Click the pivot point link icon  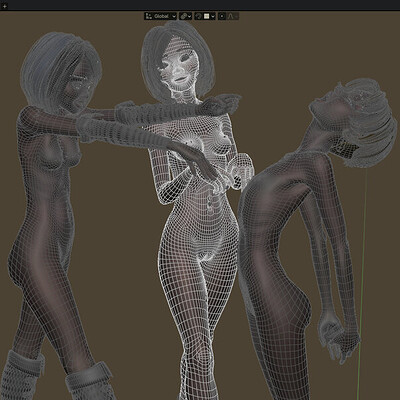pyautogui.click(x=183, y=16)
